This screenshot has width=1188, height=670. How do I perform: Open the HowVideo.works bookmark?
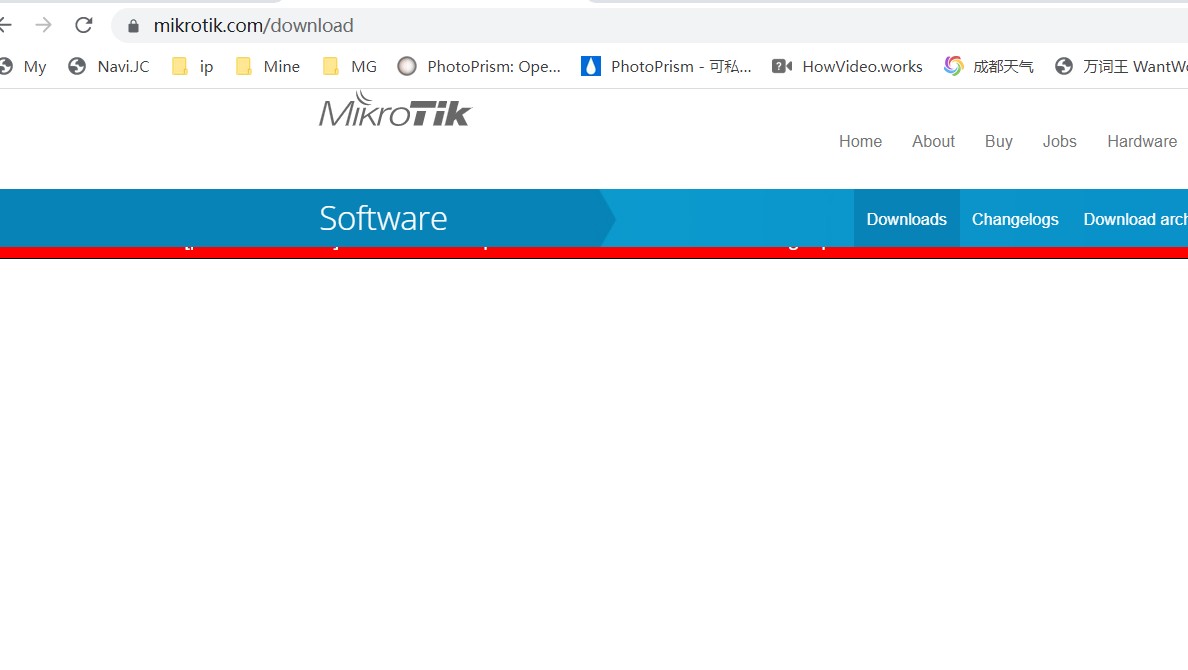tap(847, 67)
